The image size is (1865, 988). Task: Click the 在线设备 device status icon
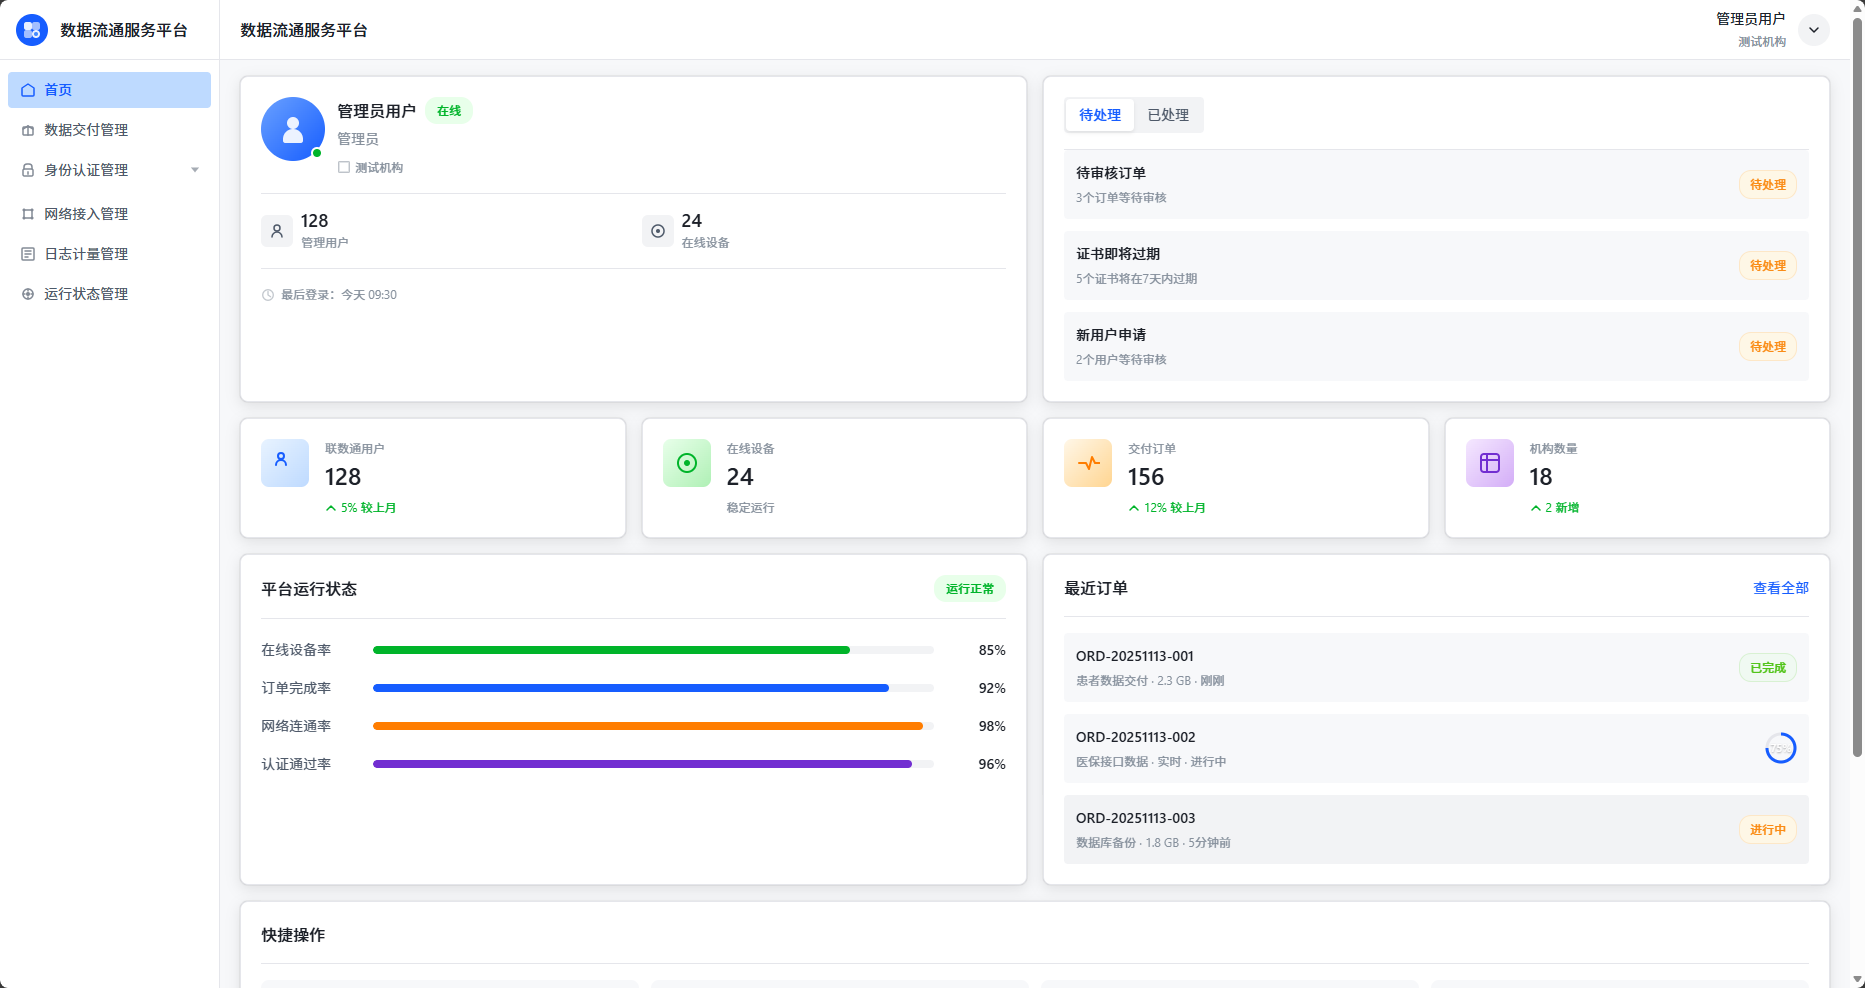point(686,462)
